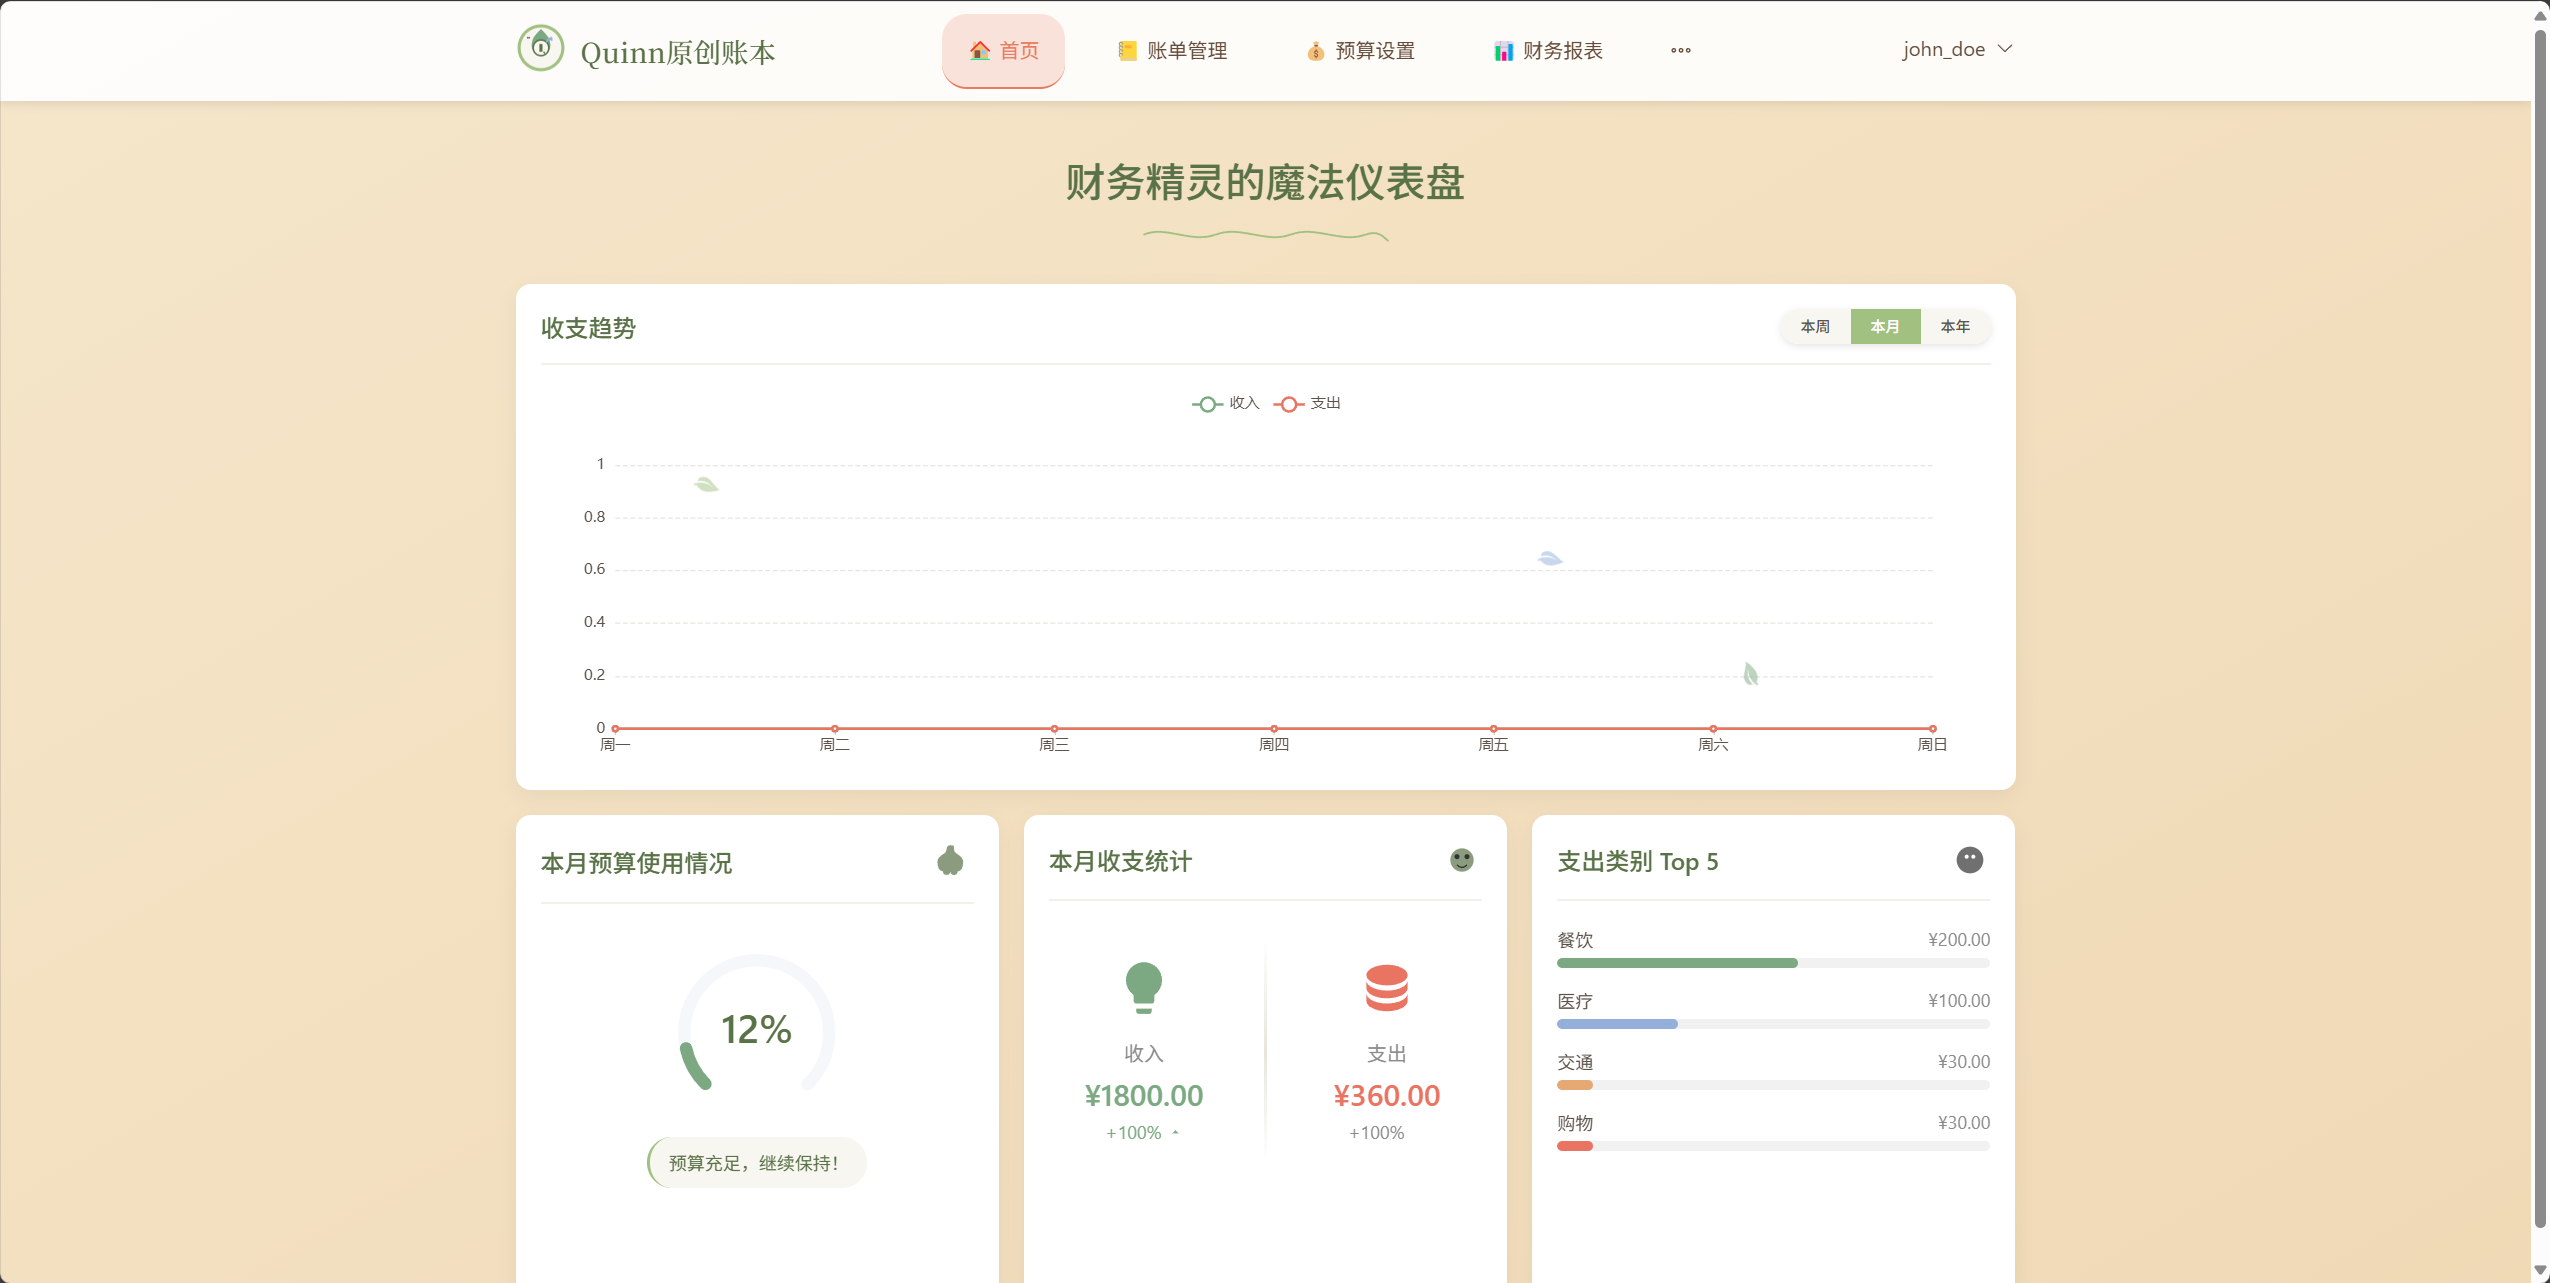Click the green lightbulb 收入 icon
2550x1283 pixels.
coord(1143,988)
